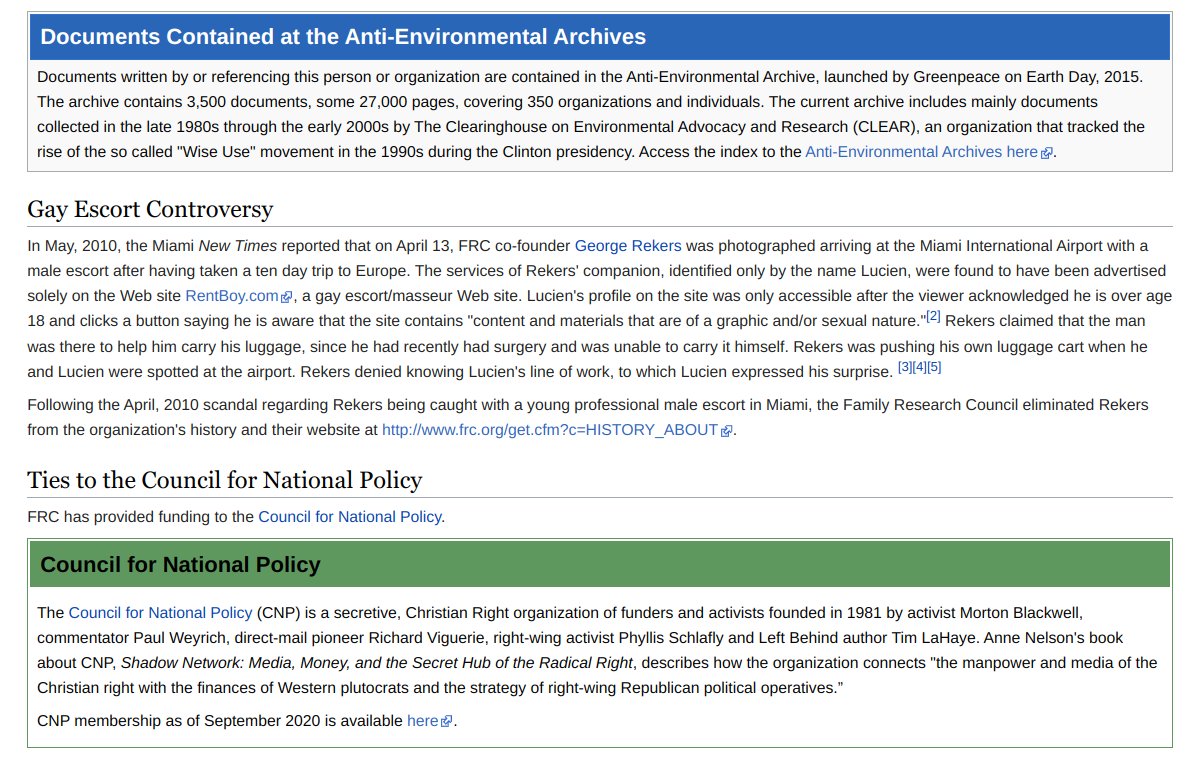This screenshot has width=1189, height=763.
Task: Jump to footnote reference [5]
Action: (933, 367)
